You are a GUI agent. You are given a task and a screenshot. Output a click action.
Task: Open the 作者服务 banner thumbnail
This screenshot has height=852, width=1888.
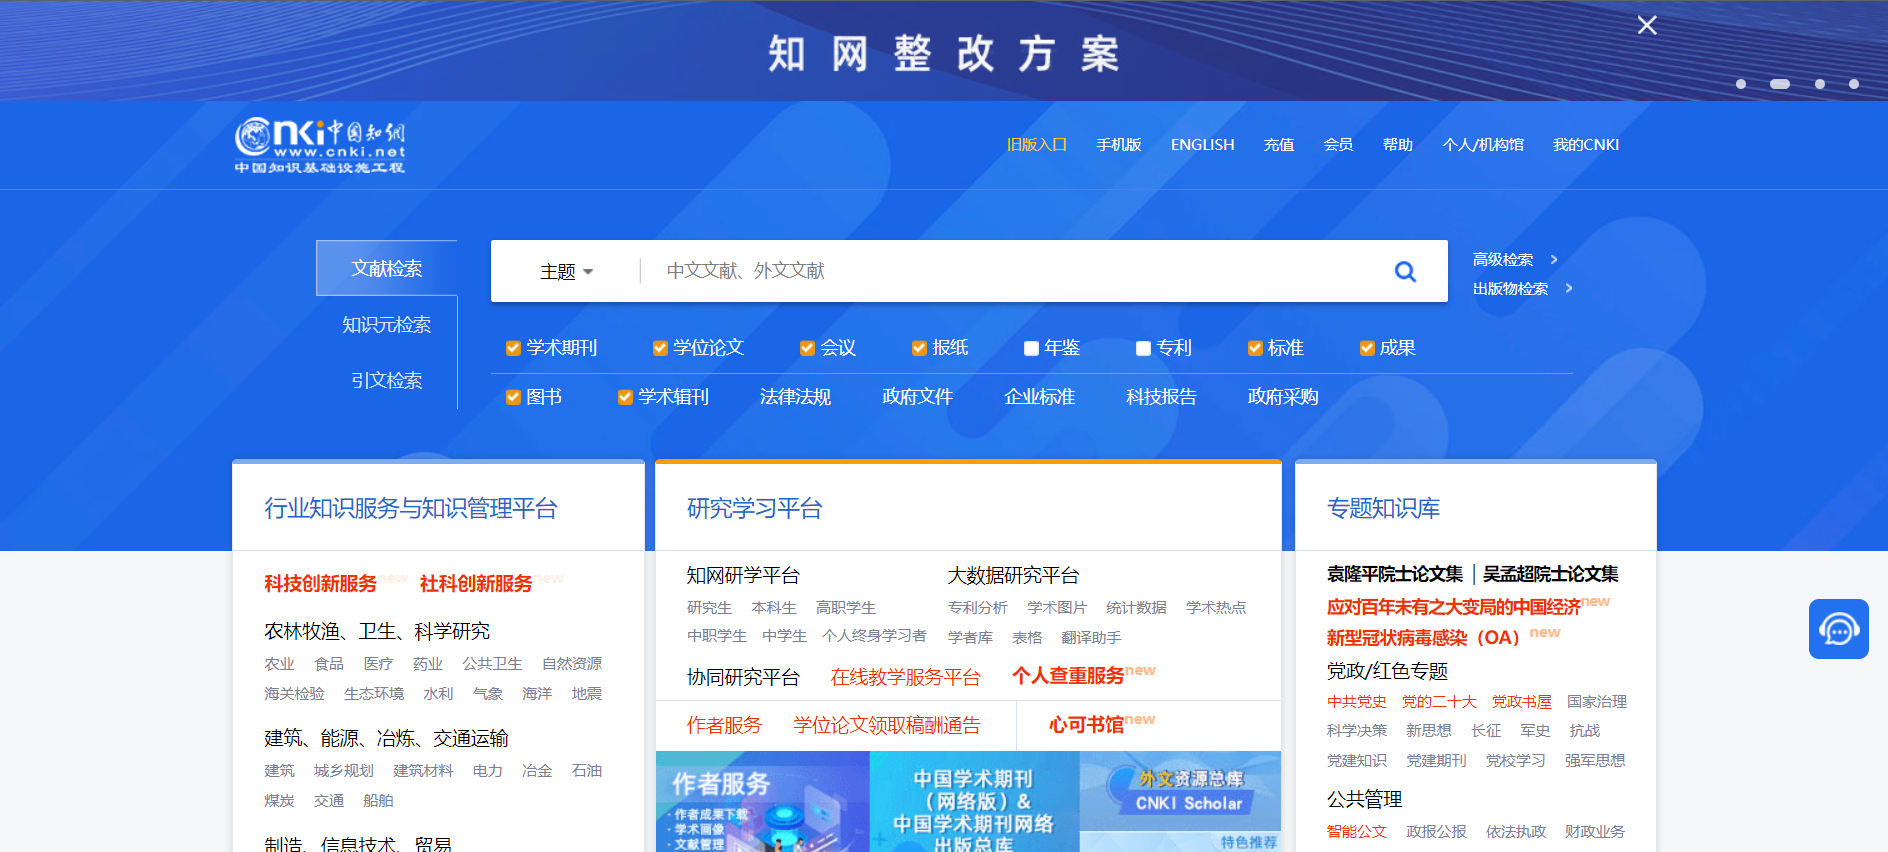point(762,802)
